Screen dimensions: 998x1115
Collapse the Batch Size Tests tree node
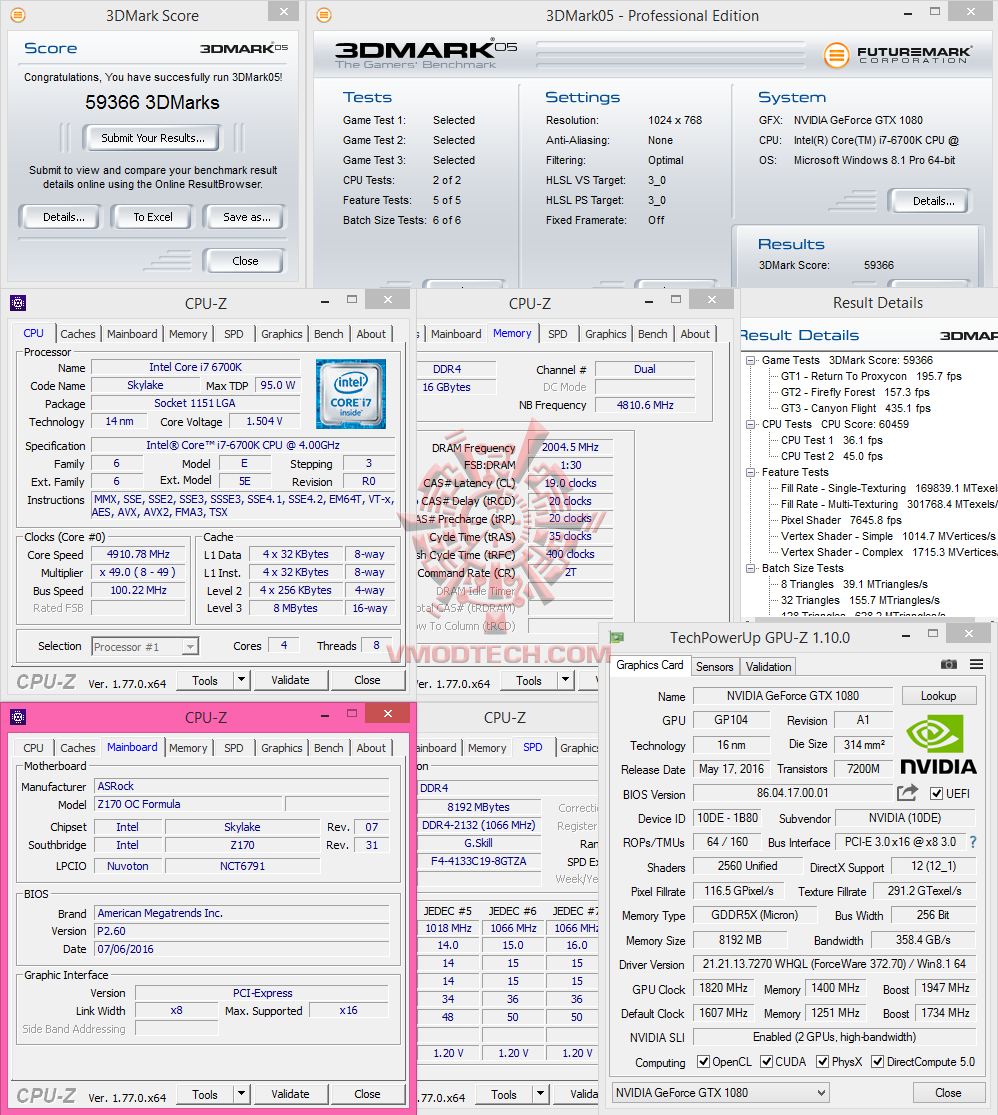(750, 568)
